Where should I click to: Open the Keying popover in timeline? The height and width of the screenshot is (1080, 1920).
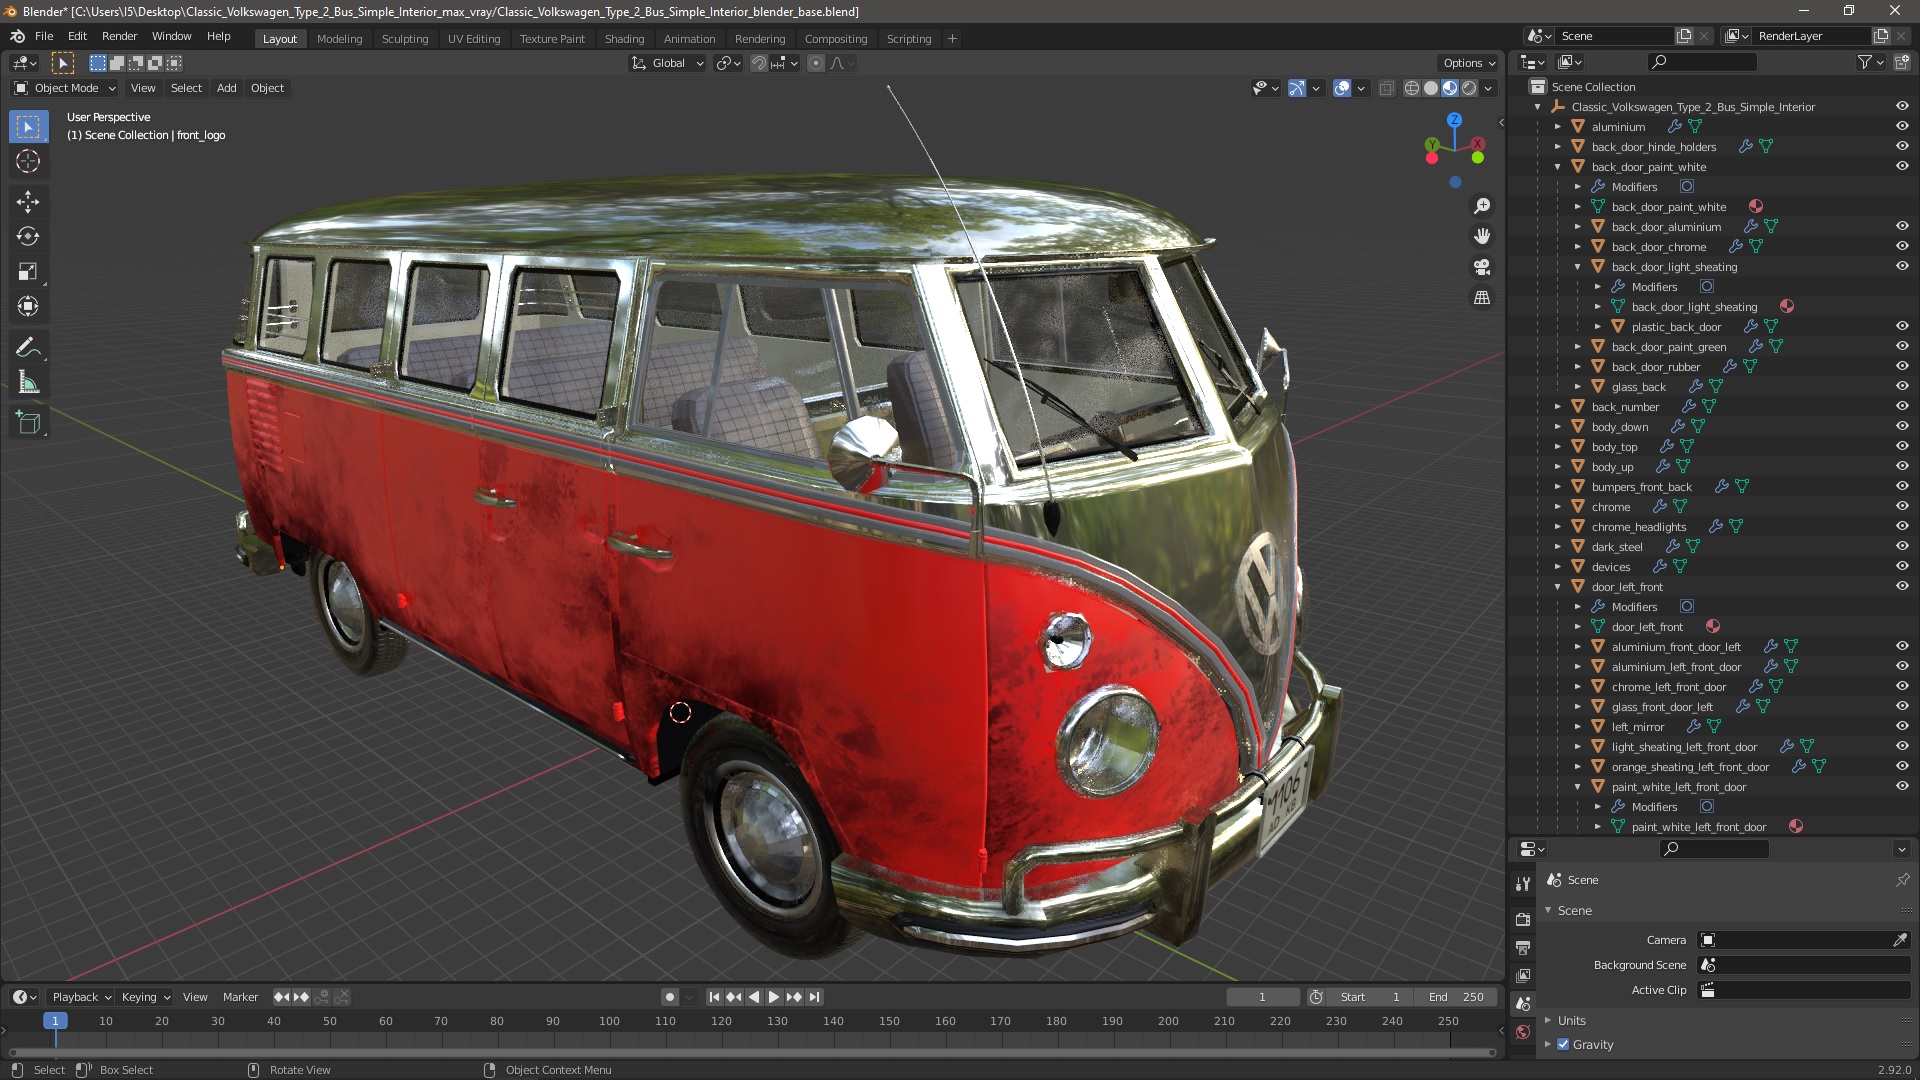145,997
